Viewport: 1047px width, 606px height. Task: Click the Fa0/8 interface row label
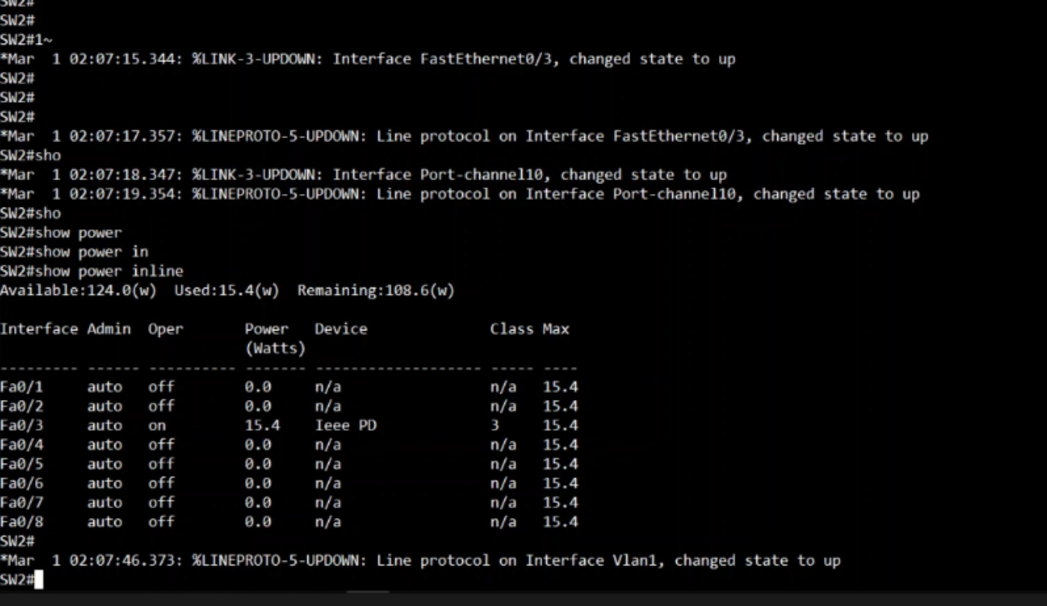pyautogui.click(x=21, y=521)
